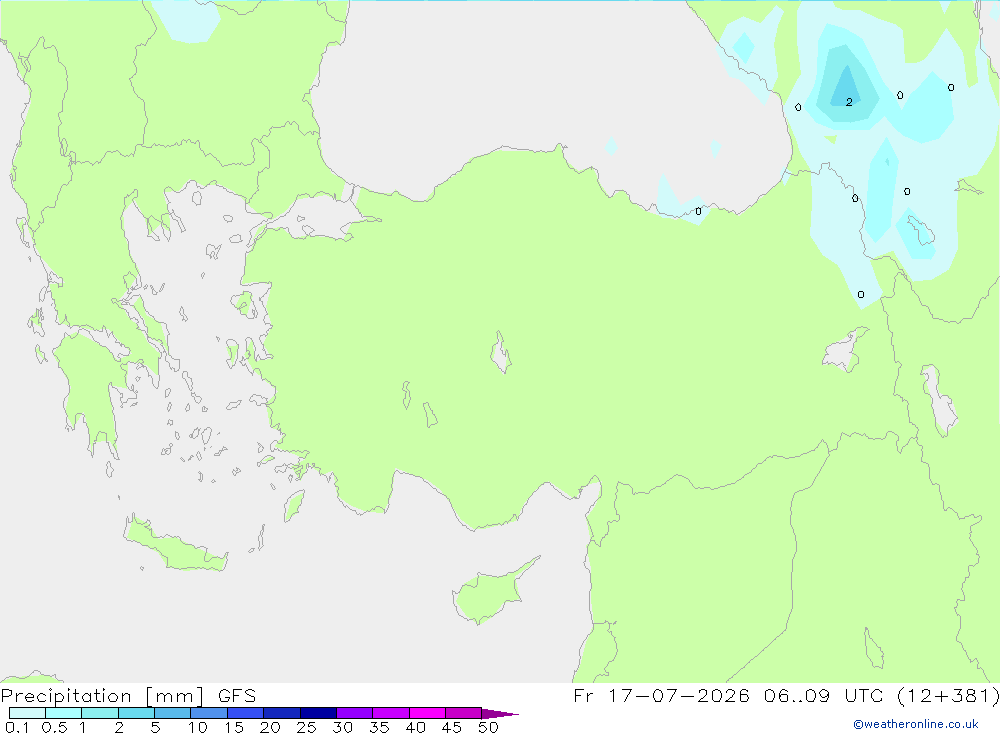Viewport: 1000px width, 733px height.
Task: Click the "0.5" legend scale label
Action: (x=54, y=727)
